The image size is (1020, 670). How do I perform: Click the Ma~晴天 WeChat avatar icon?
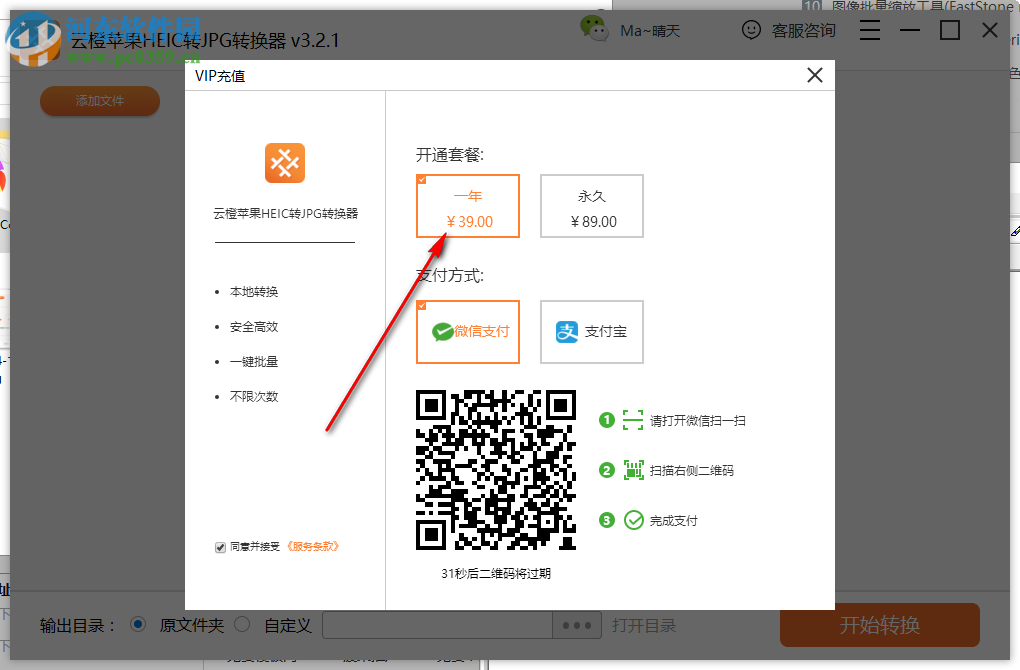(x=594, y=30)
